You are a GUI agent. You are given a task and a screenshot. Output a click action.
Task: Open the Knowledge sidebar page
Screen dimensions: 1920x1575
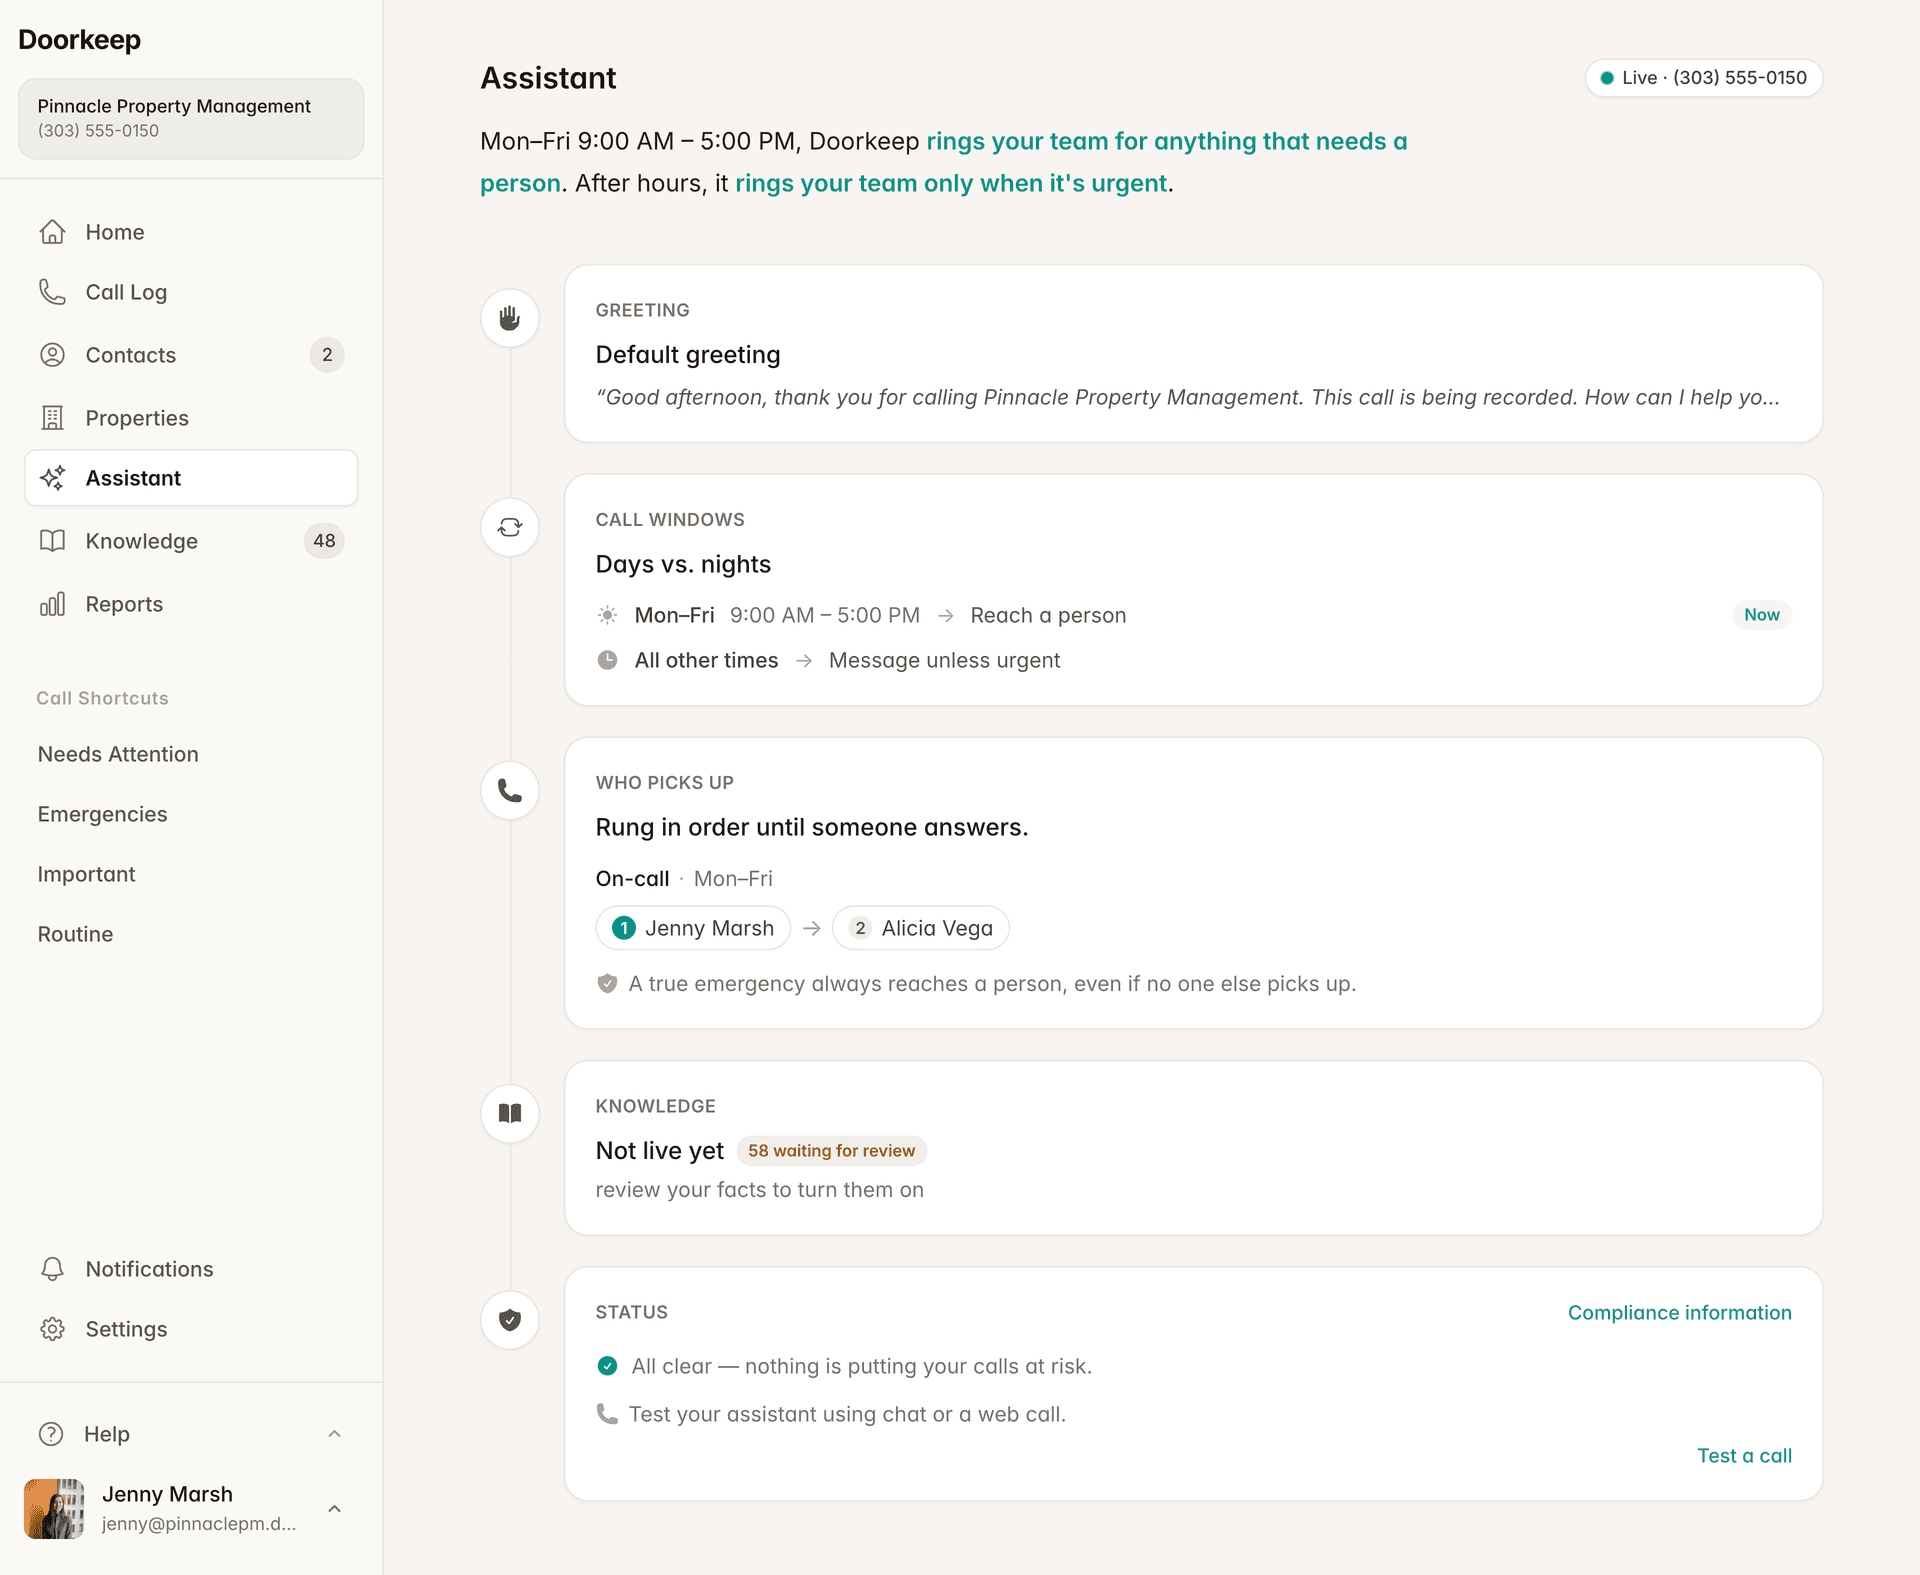click(x=191, y=541)
